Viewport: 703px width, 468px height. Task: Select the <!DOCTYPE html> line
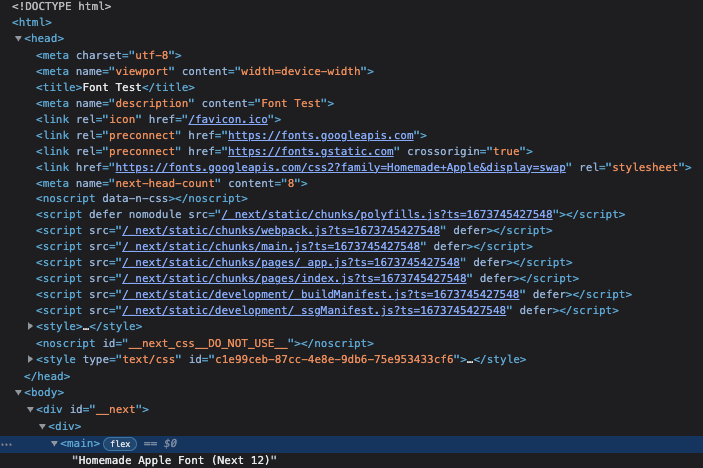61,6
